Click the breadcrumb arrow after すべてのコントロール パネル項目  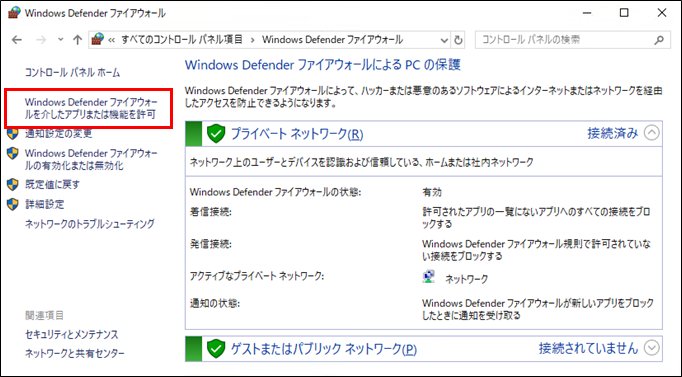[252, 40]
